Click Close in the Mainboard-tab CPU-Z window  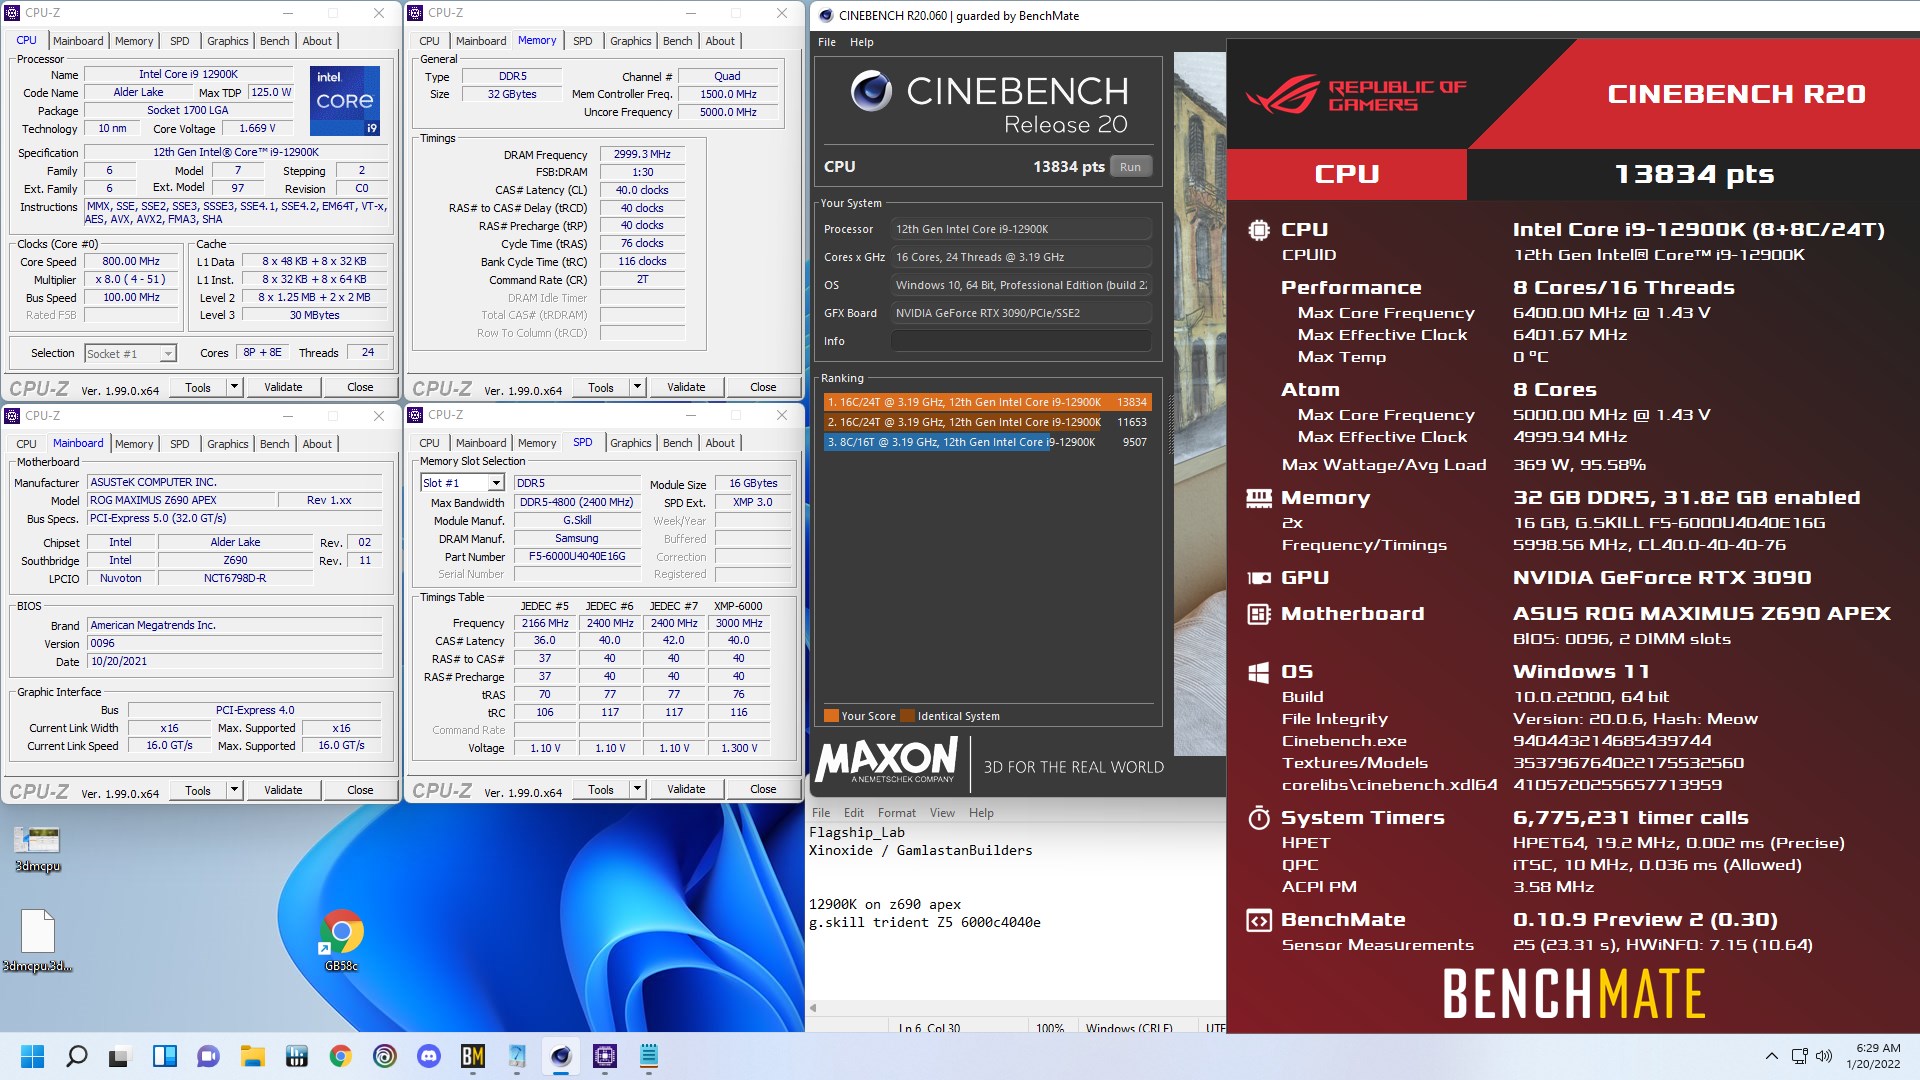360,790
